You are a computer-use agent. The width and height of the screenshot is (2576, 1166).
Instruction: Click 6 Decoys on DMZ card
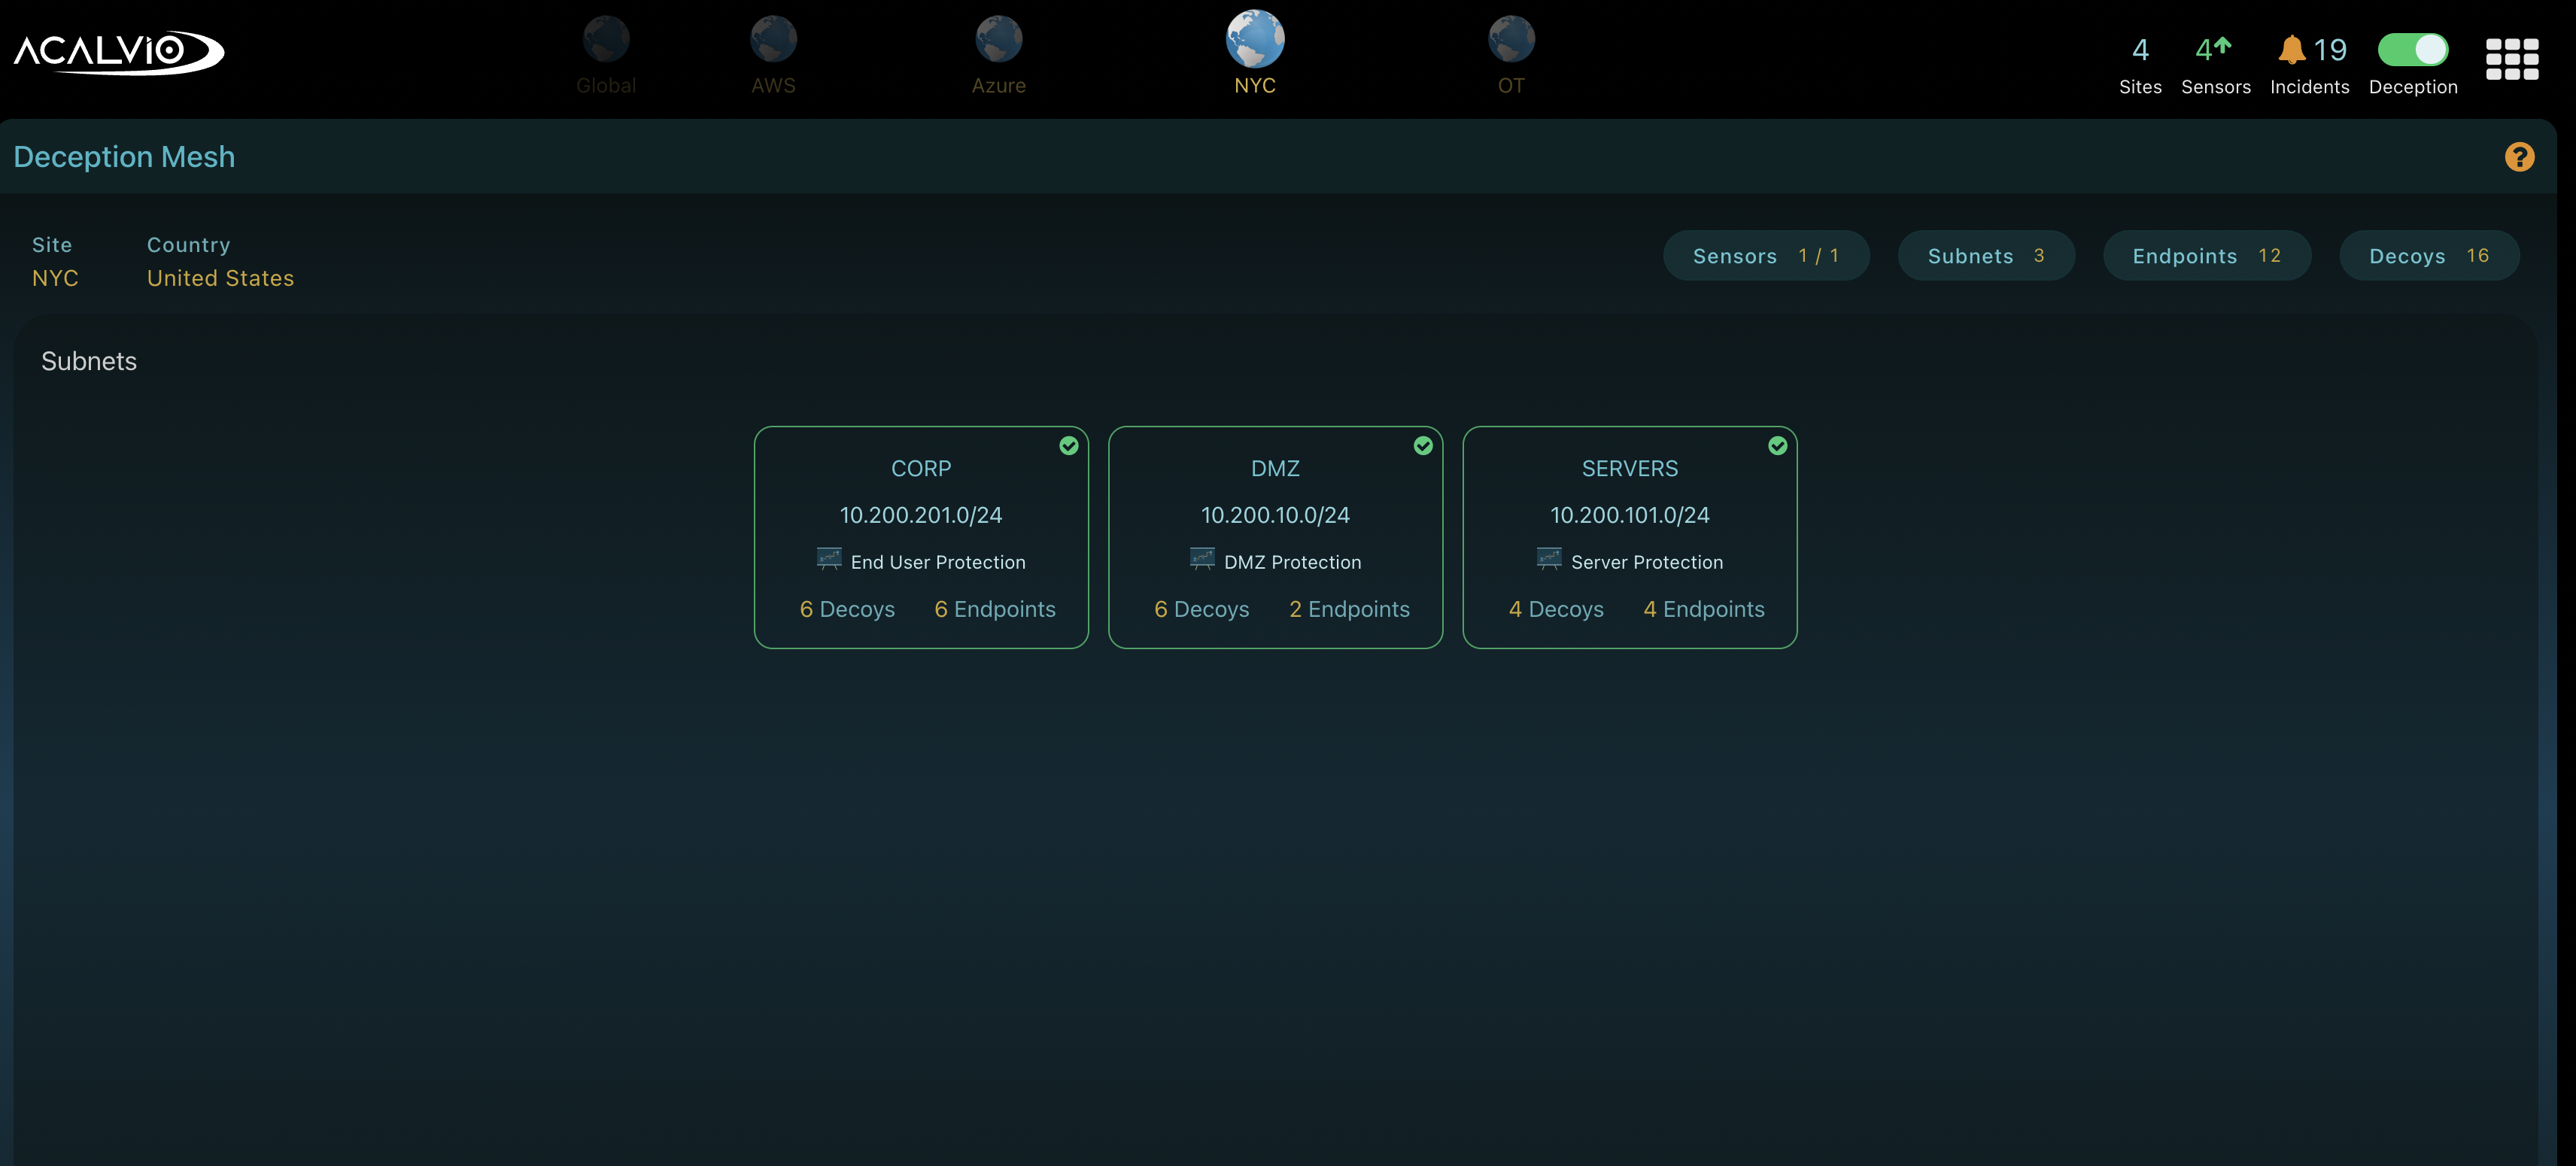click(1201, 609)
